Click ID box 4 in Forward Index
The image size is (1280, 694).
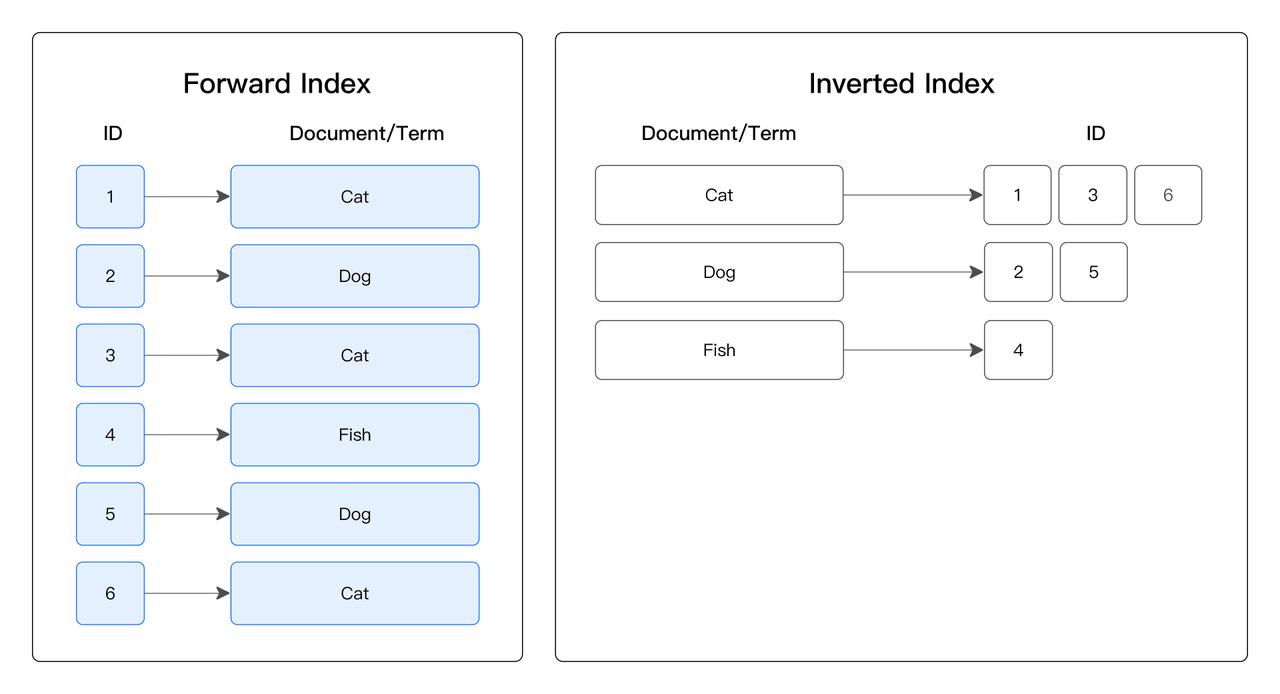coord(110,435)
